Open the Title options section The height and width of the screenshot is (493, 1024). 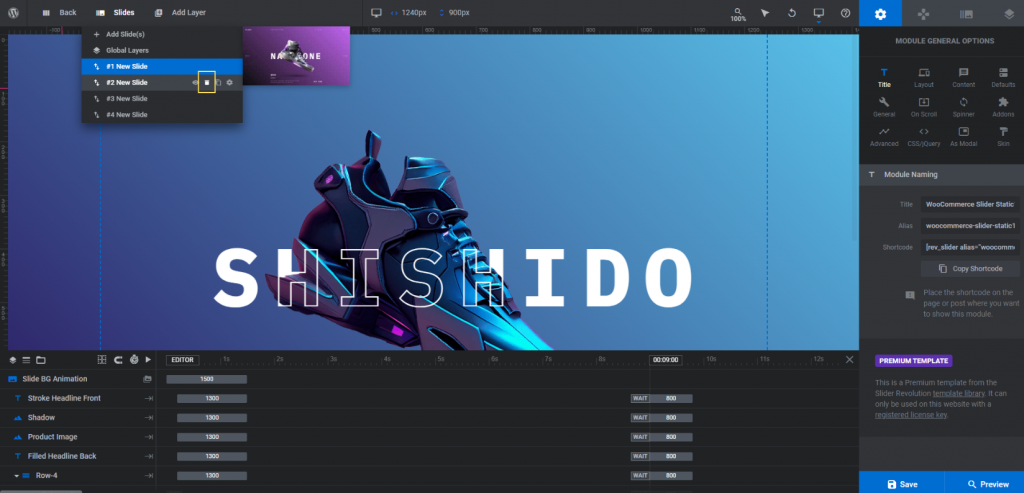tap(884, 78)
